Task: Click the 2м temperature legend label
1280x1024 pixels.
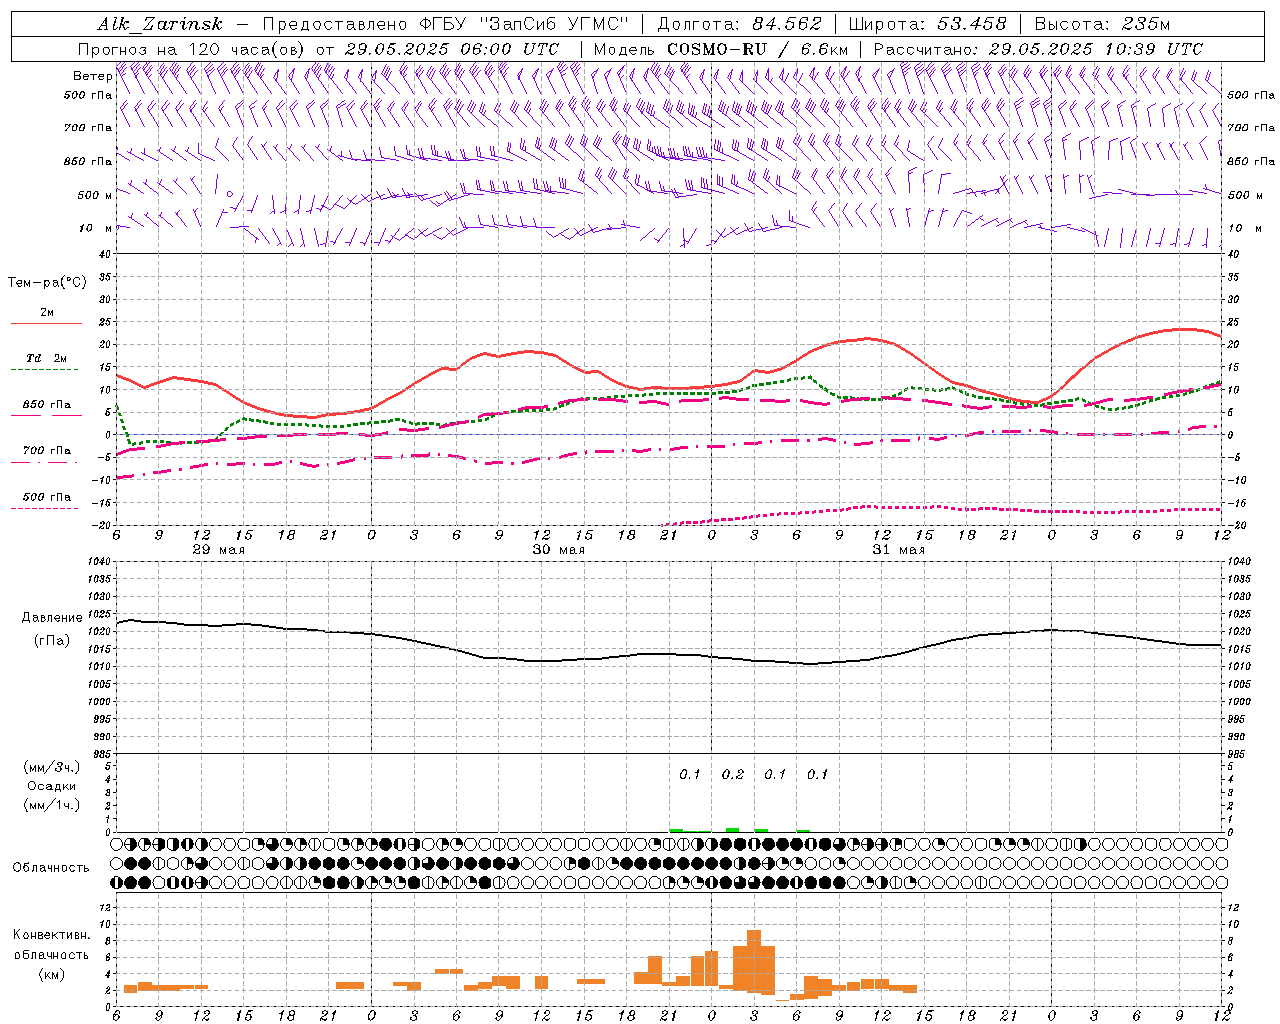Action: [47, 313]
